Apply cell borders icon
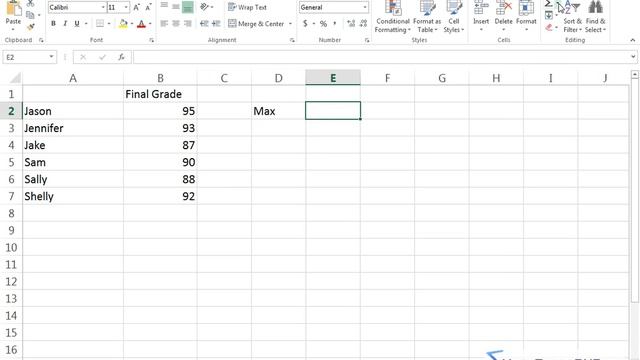This screenshot has height=360, width=640. tap(100, 24)
